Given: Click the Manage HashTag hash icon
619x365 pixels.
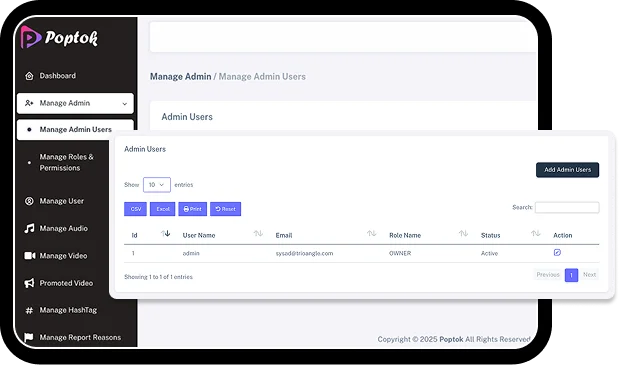Looking at the screenshot, I should coord(29,311).
